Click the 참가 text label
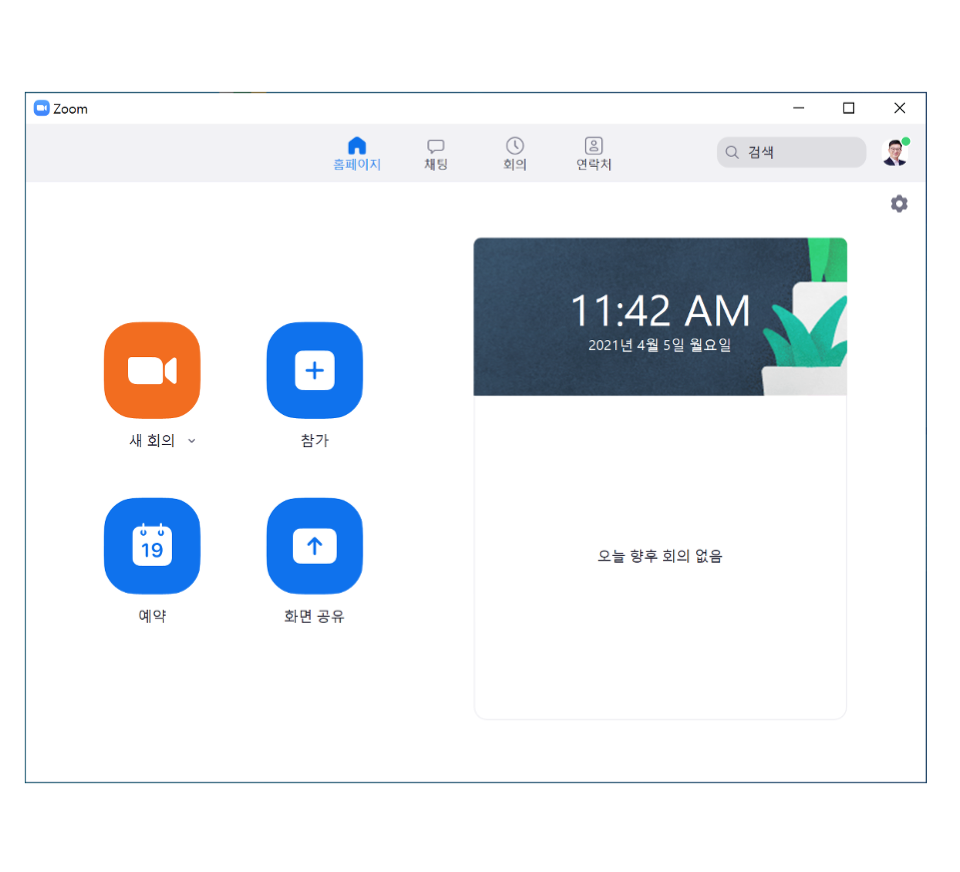Screen dimensions: 960x872 coord(315,440)
